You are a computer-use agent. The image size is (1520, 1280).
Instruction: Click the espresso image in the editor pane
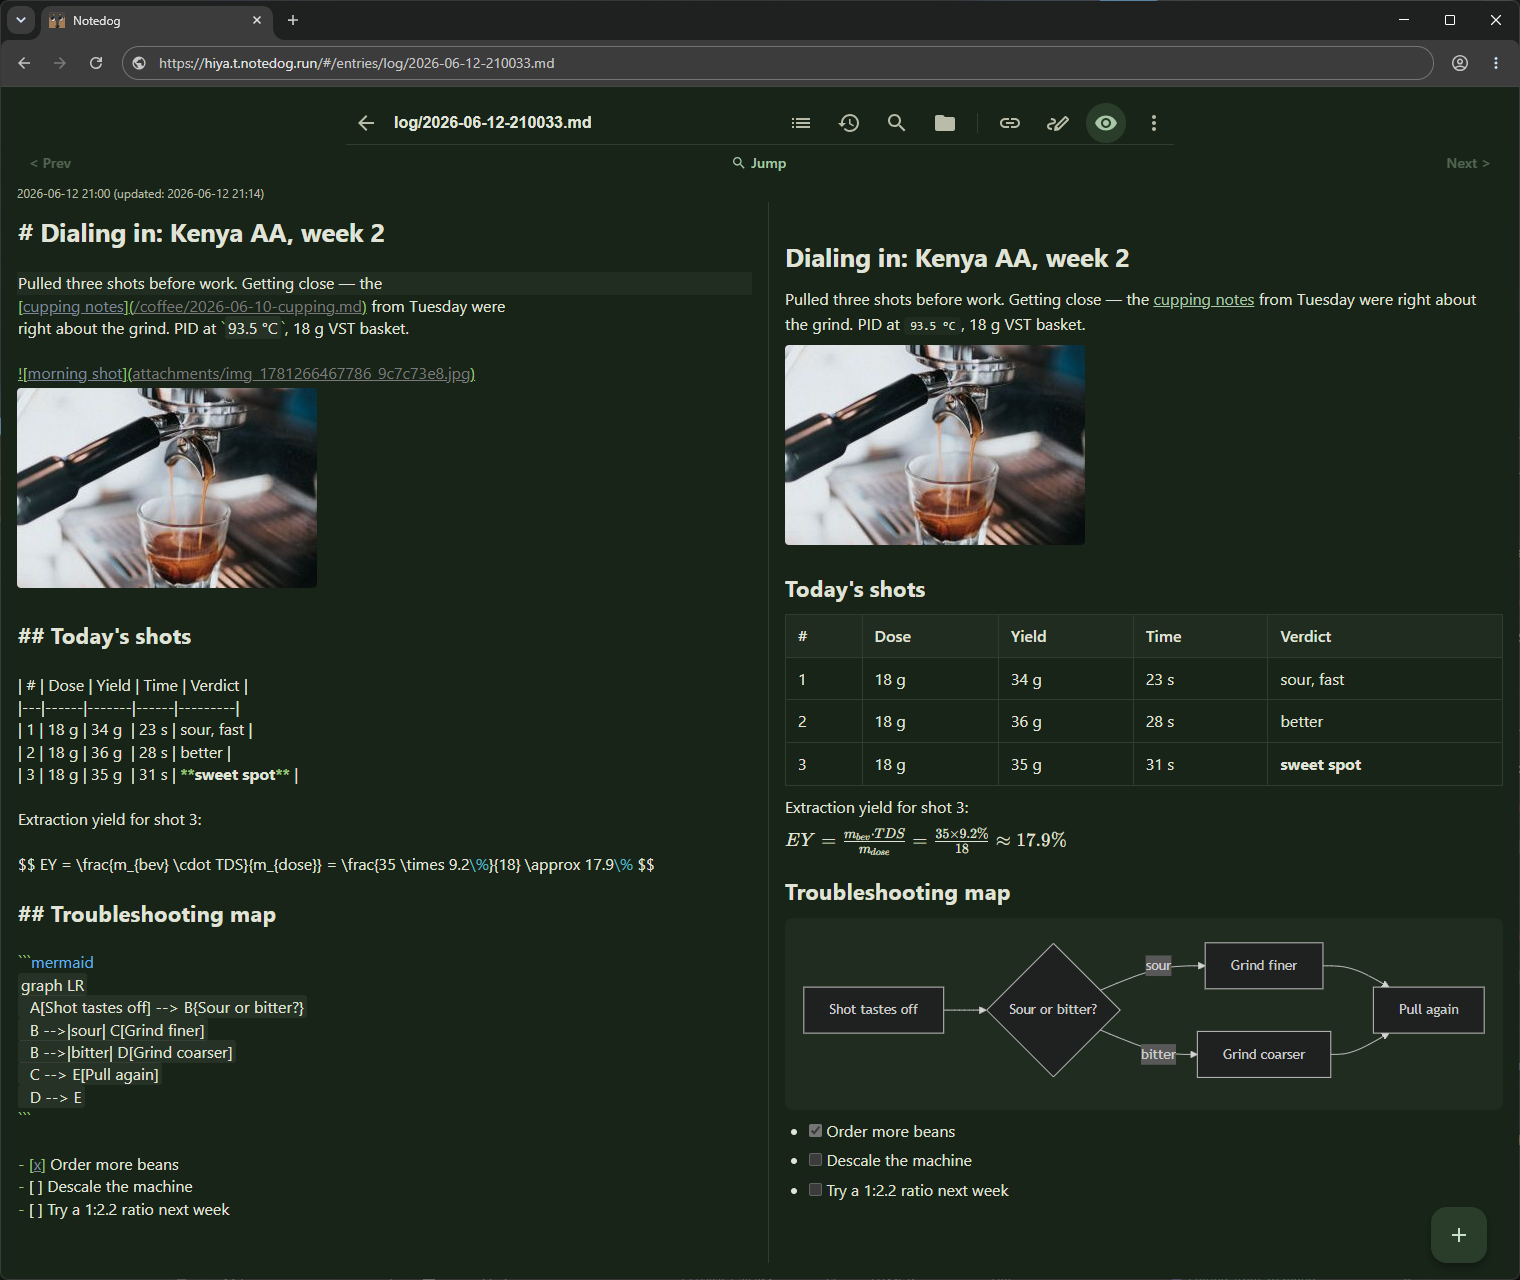coord(167,488)
